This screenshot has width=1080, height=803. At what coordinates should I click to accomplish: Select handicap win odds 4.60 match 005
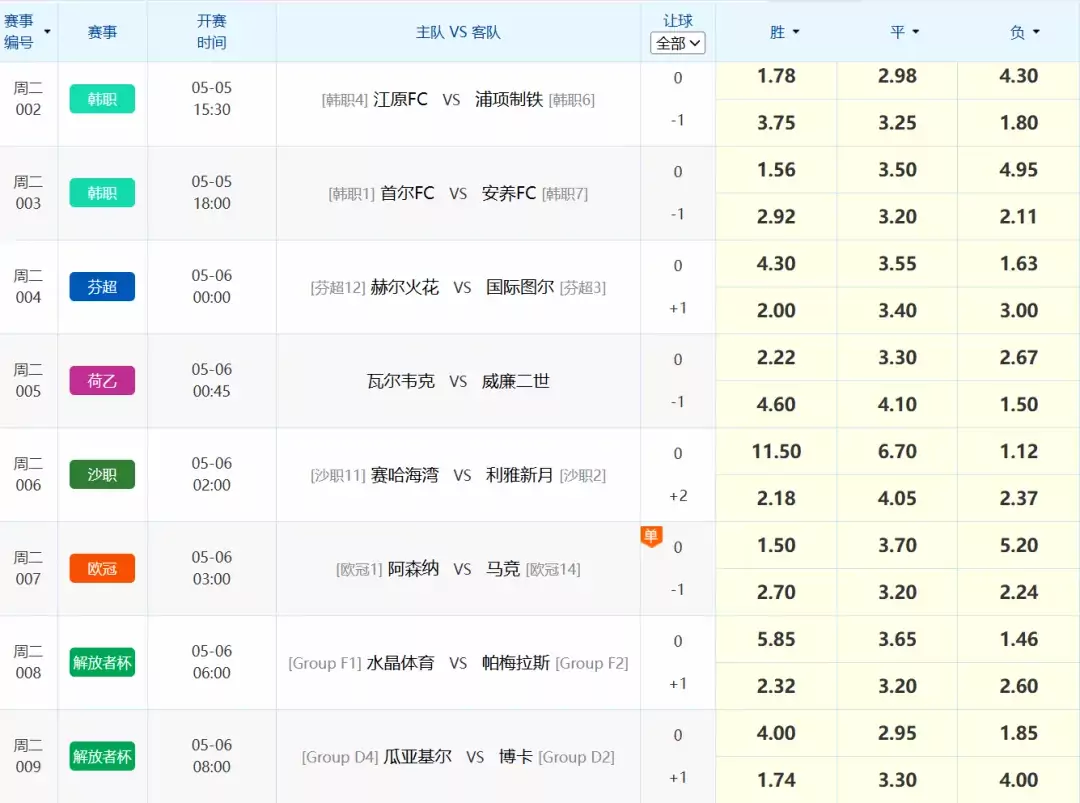(x=776, y=404)
